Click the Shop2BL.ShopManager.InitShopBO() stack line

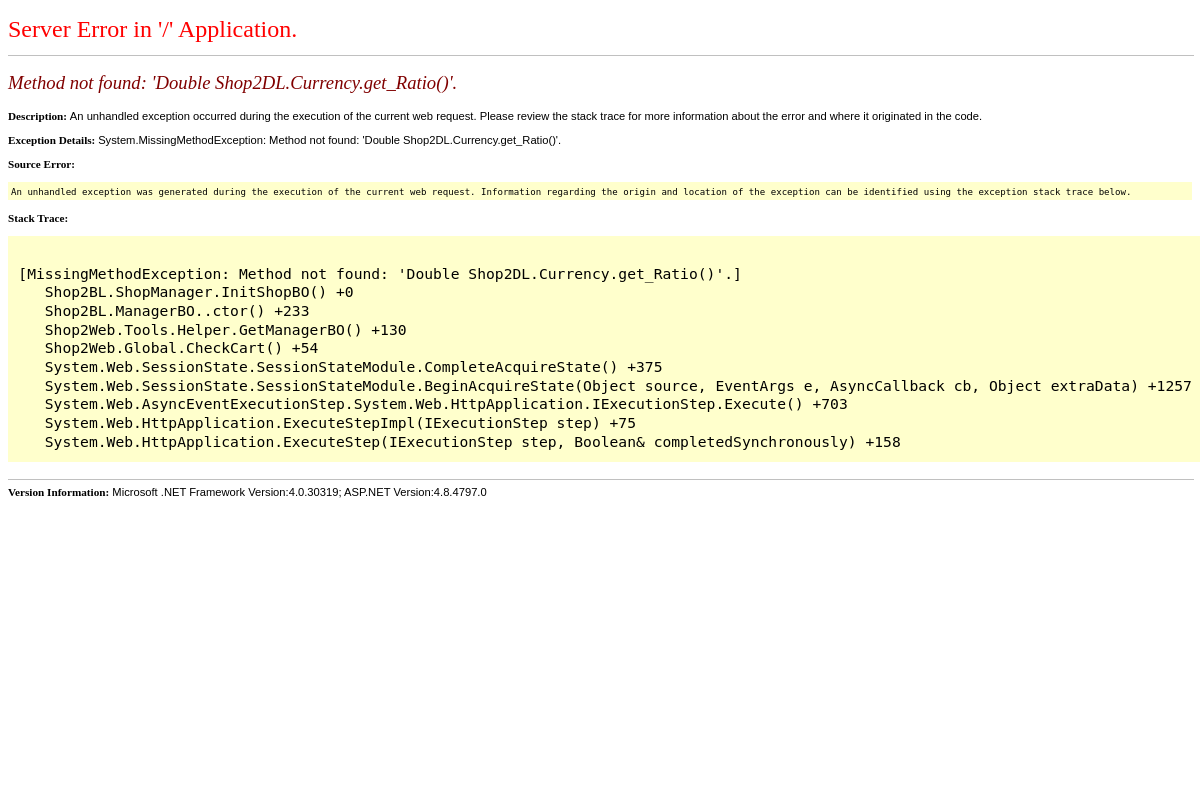(199, 292)
